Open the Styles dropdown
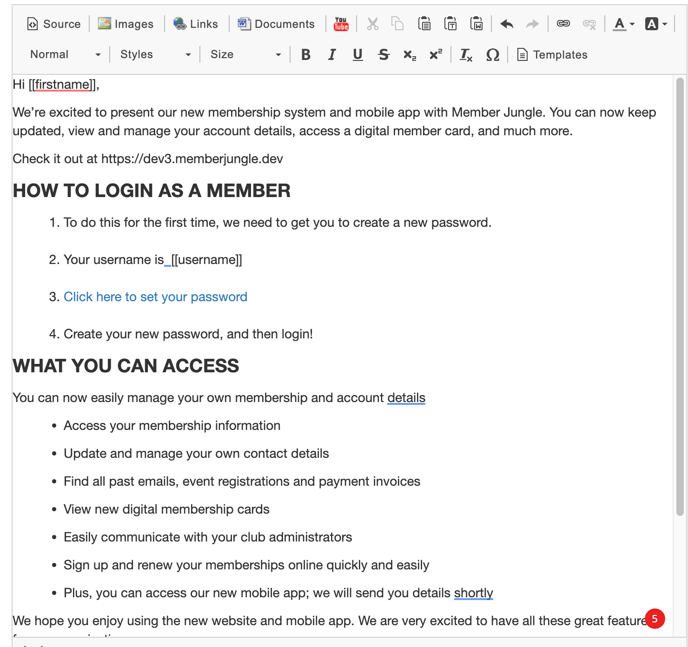The width and height of the screenshot is (688, 647). [x=155, y=54]
